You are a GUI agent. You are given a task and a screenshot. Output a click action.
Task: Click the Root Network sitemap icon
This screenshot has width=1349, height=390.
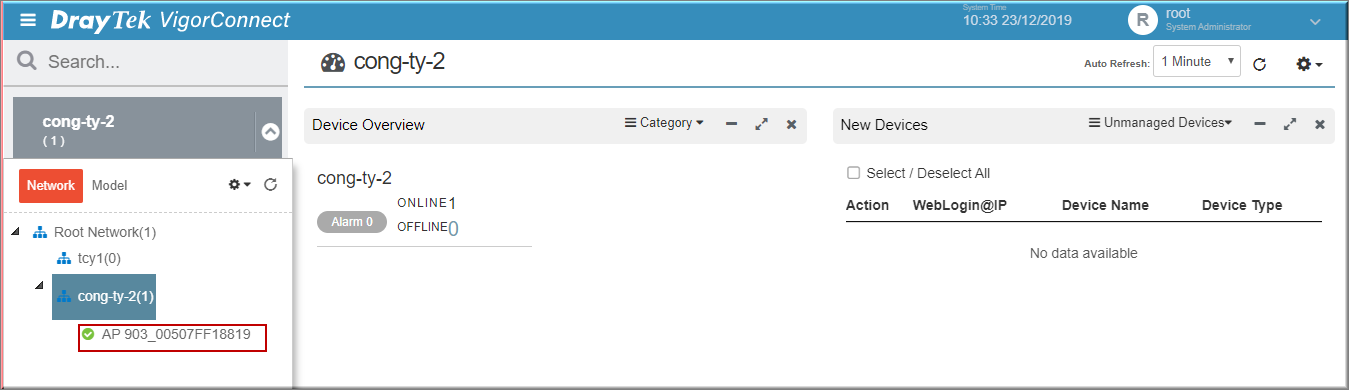pos(40,232)
